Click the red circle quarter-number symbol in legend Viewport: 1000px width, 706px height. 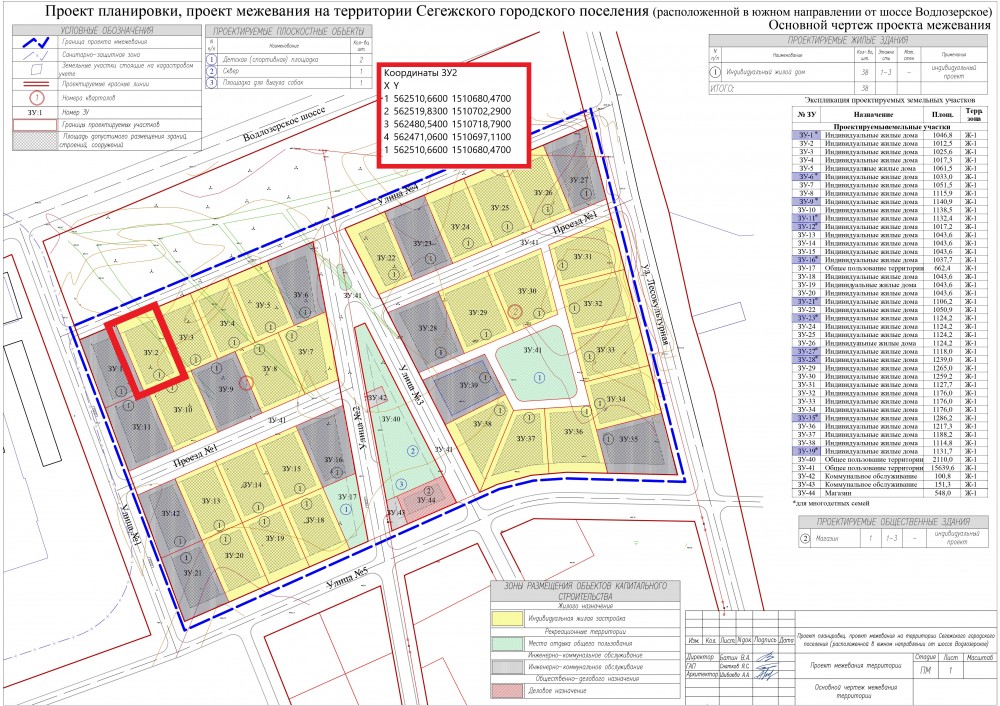tap(36, 98)
